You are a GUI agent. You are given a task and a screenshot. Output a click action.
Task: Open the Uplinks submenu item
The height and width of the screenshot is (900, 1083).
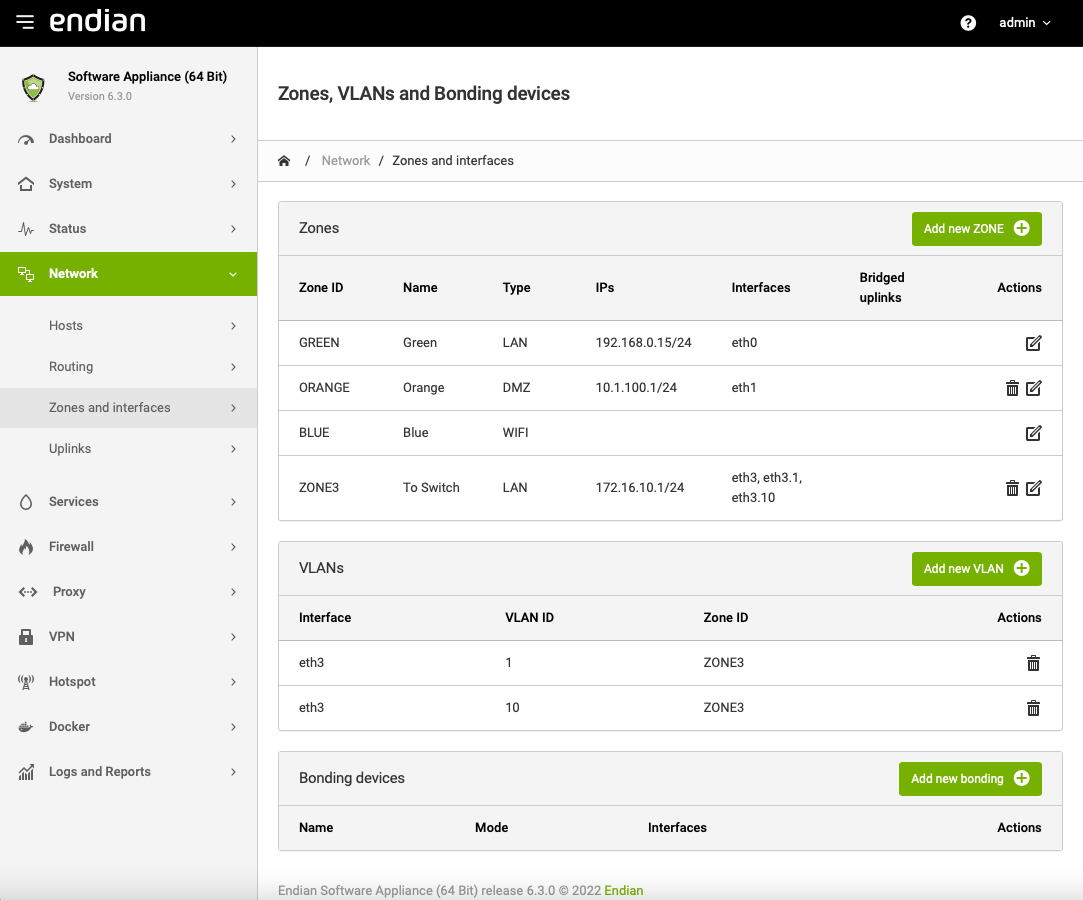(x=128, y=449)
